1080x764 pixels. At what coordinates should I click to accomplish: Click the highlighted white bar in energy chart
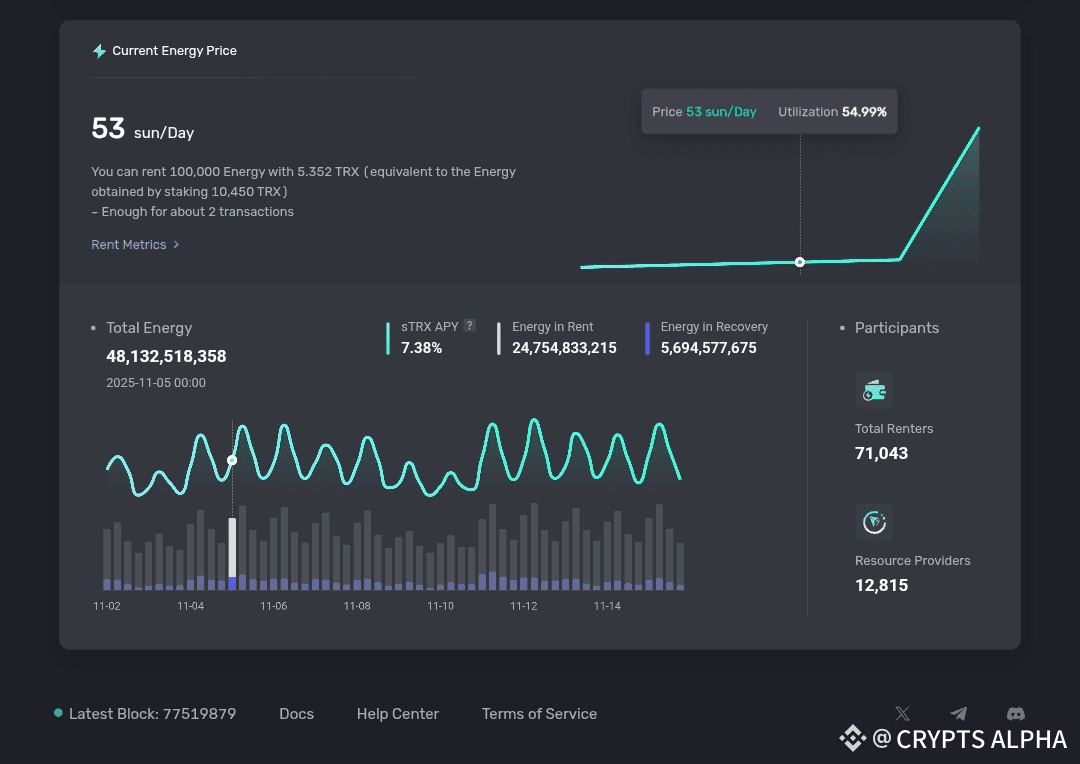233,548
